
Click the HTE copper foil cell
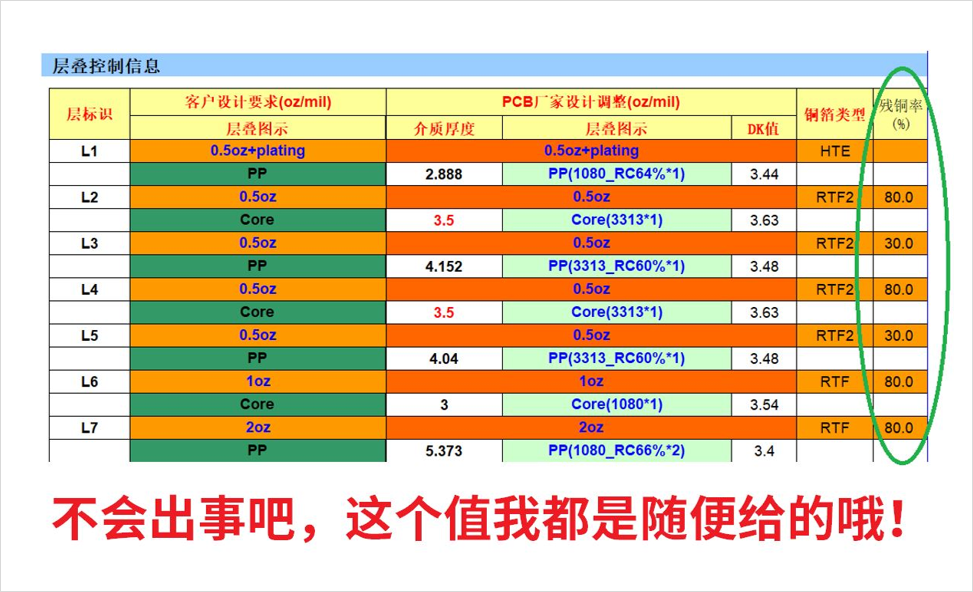(835, 151)
